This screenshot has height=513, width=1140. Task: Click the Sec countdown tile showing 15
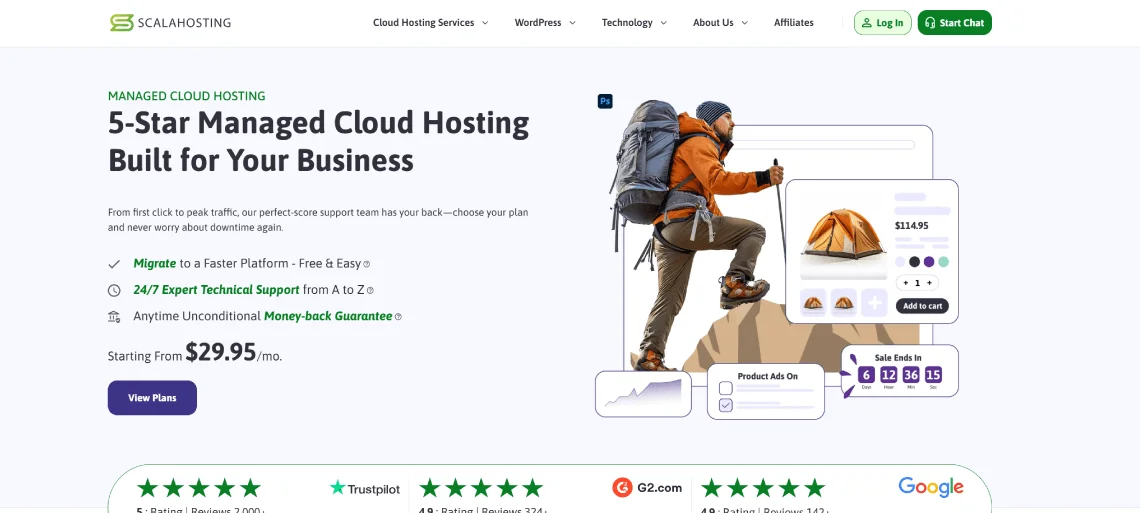pos(934,375)
